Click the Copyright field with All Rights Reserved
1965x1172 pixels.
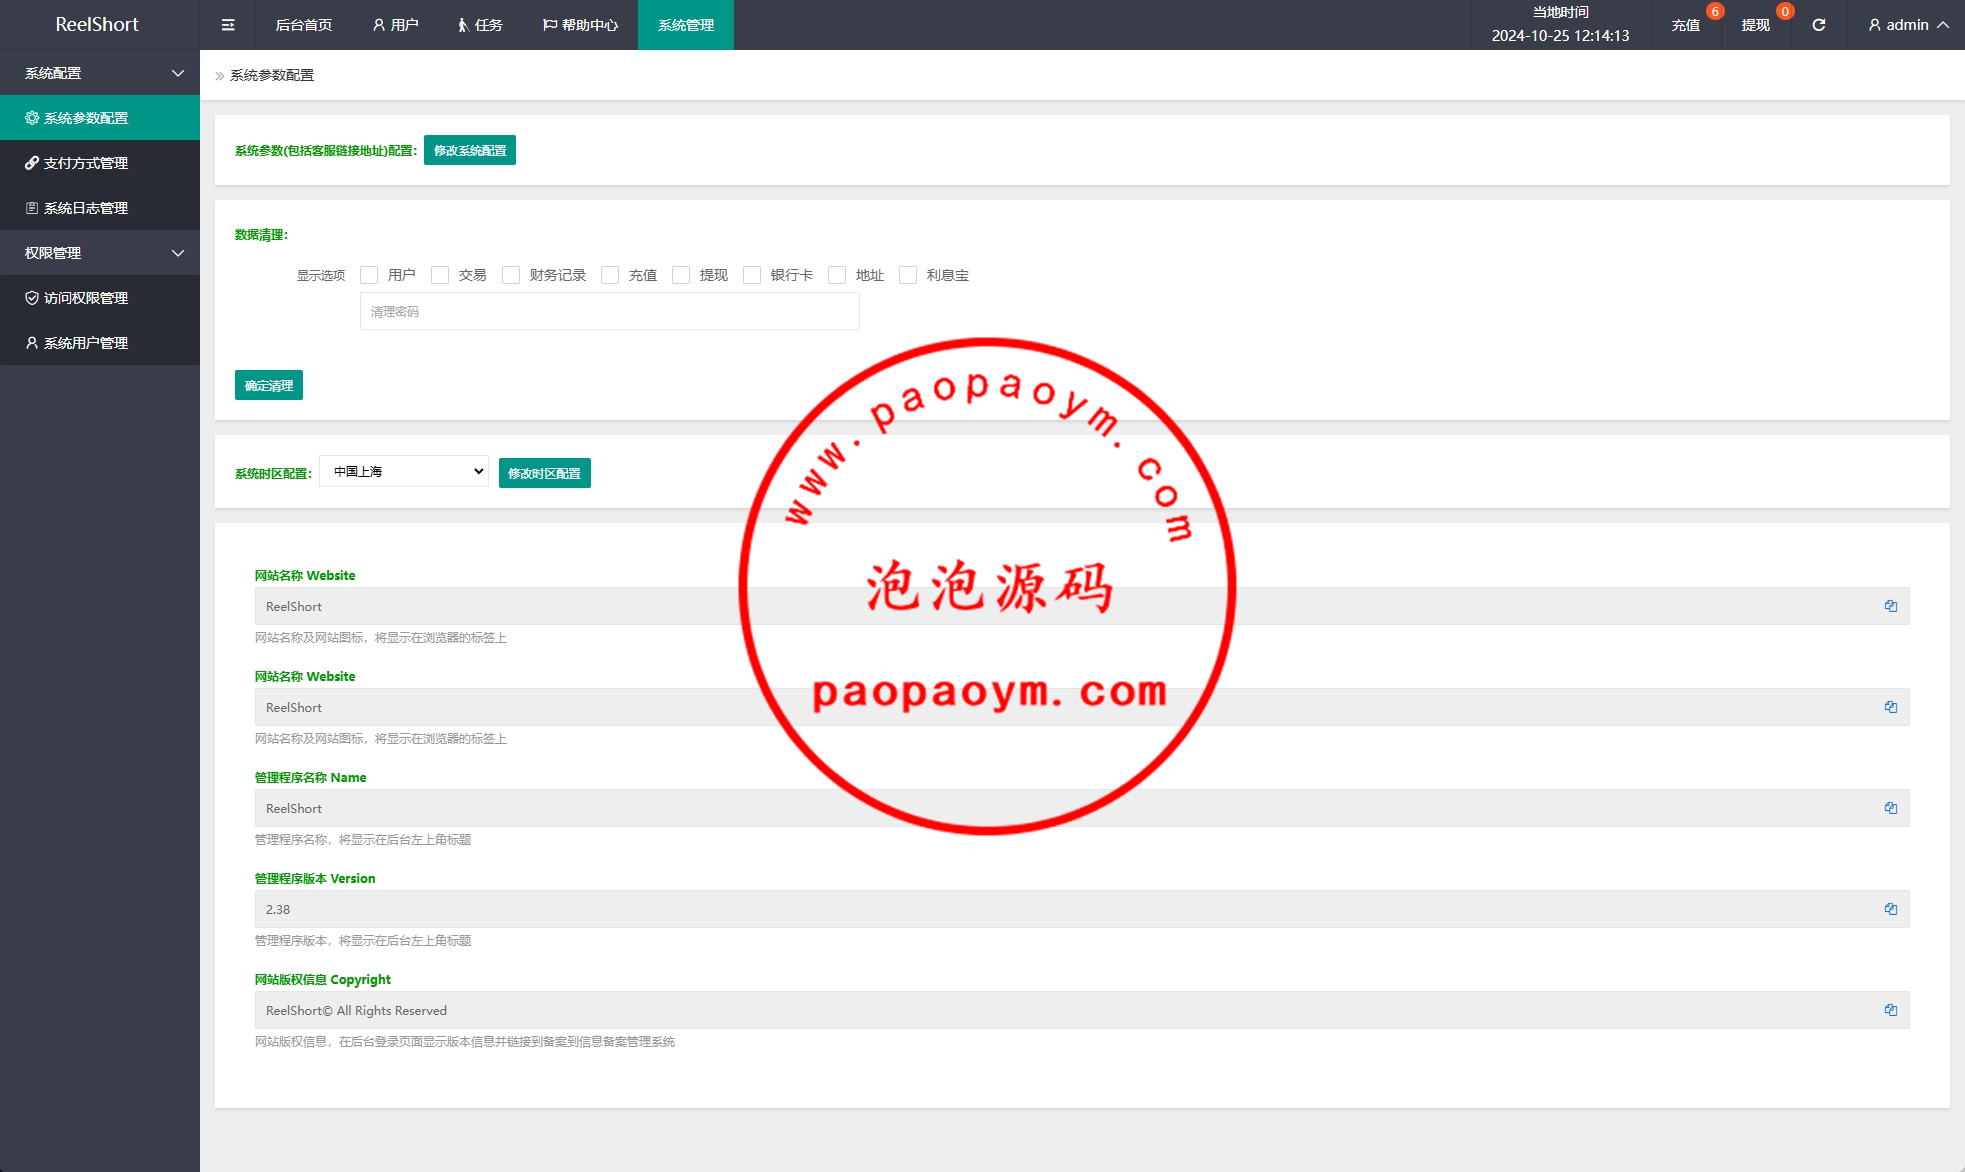[1082, 1010]
